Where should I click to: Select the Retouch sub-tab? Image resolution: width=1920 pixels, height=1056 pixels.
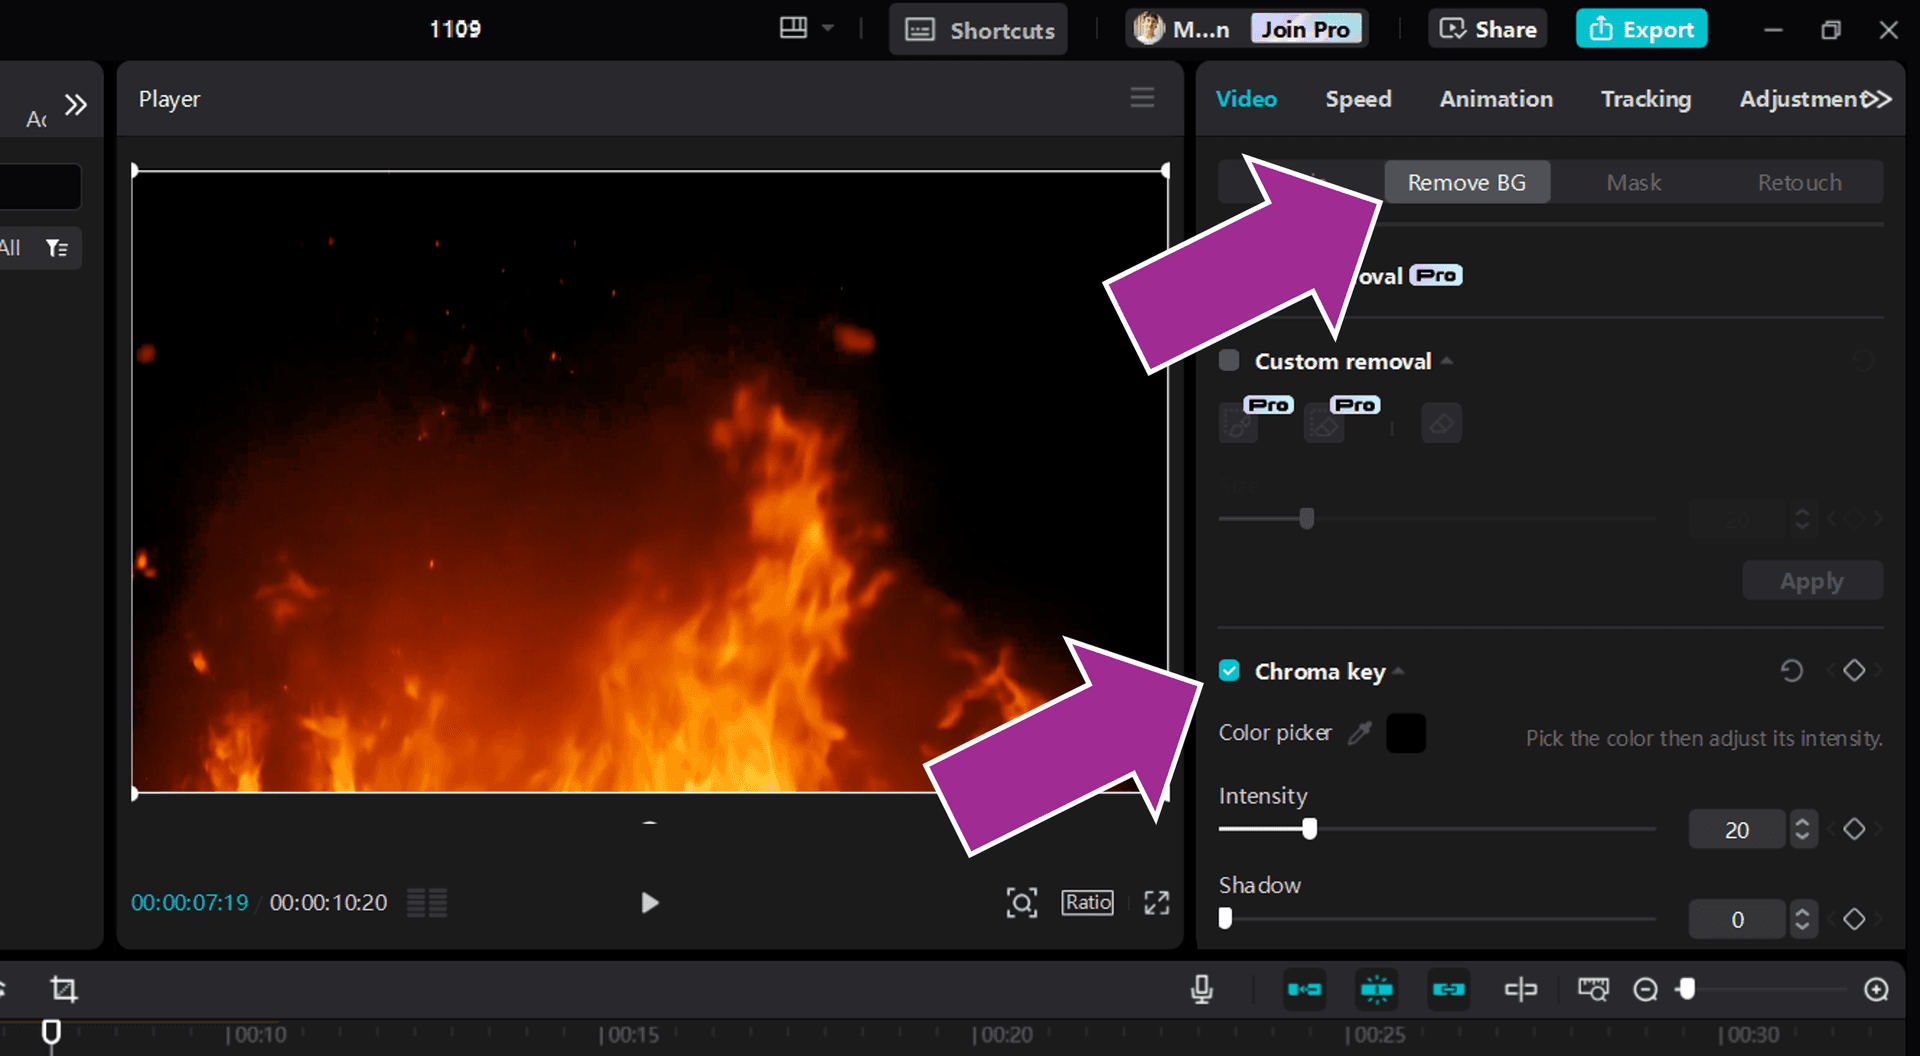tap(1799, 182)
